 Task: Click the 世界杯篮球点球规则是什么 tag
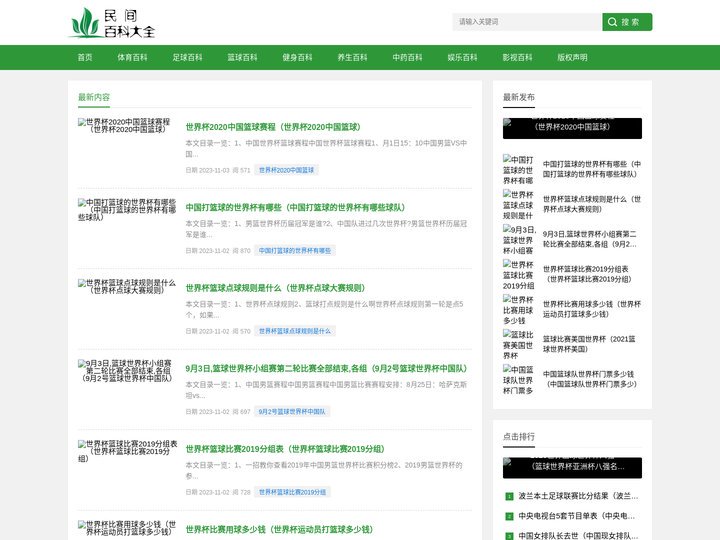pyautogui.click(x=295, y=331)
